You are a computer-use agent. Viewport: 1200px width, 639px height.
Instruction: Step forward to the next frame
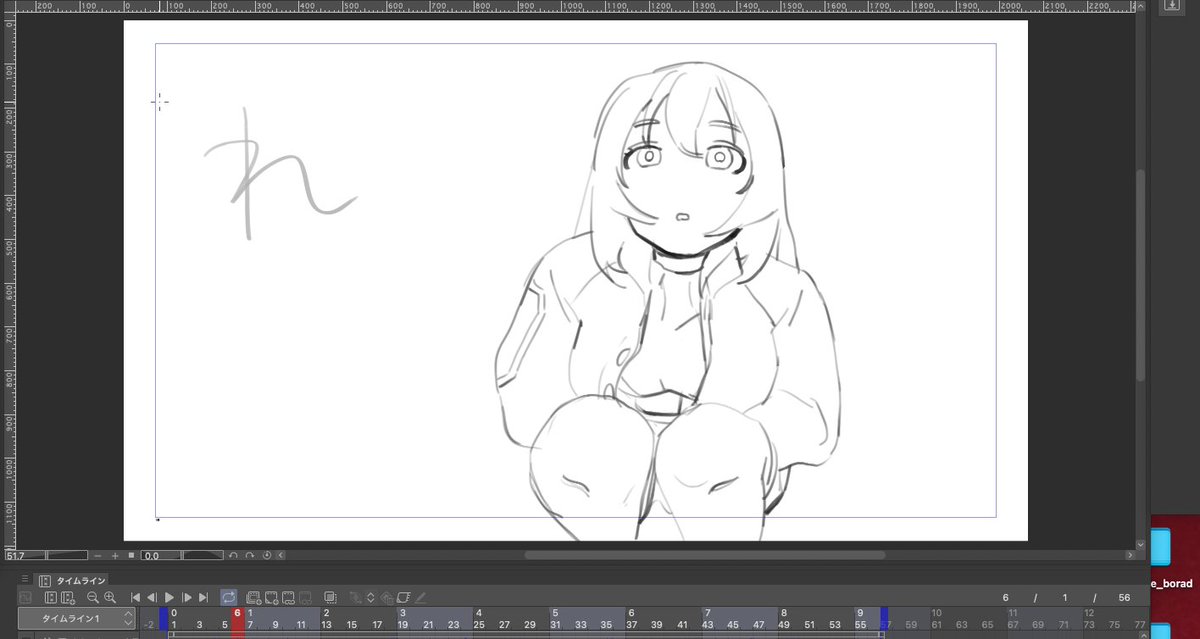(187, 597)
